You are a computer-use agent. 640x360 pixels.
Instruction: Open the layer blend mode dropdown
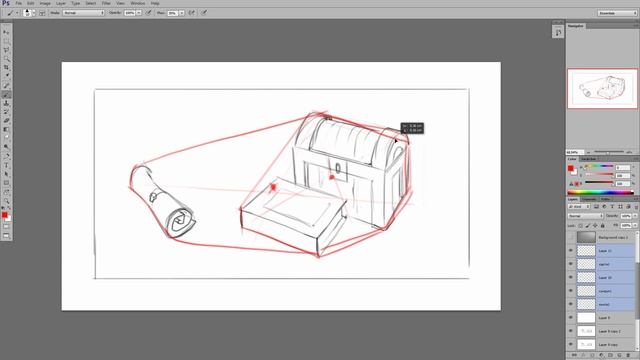(585, 216)
